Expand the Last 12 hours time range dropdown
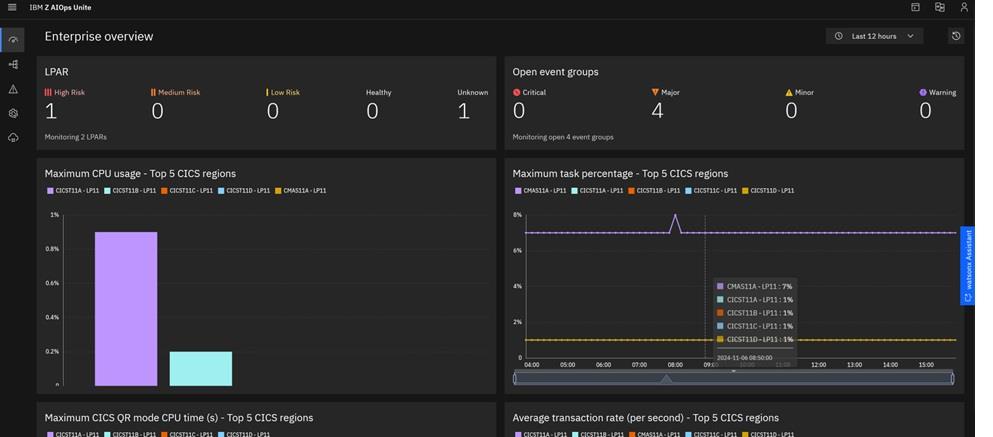 [x=875, y=36]
